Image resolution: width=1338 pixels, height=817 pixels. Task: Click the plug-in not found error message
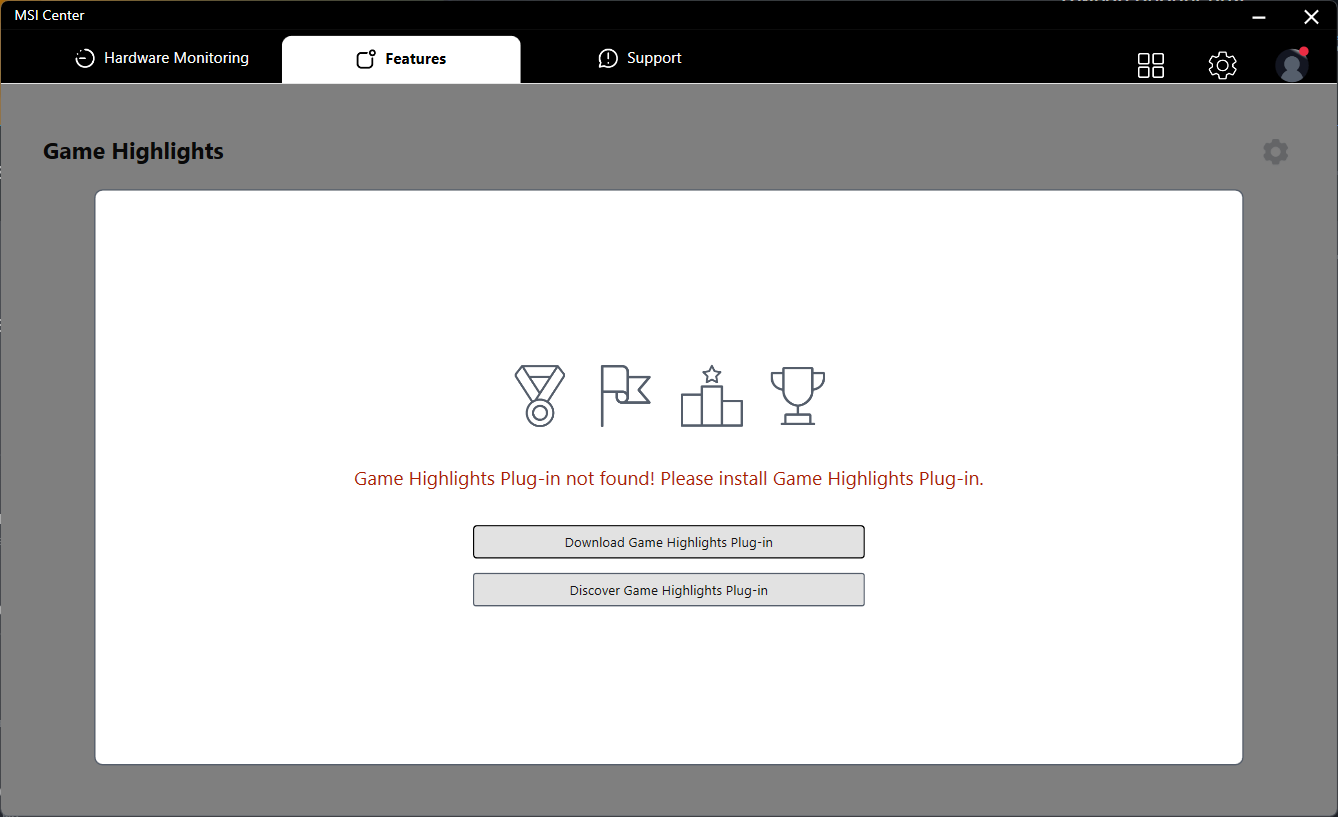[x=669, y=479]
